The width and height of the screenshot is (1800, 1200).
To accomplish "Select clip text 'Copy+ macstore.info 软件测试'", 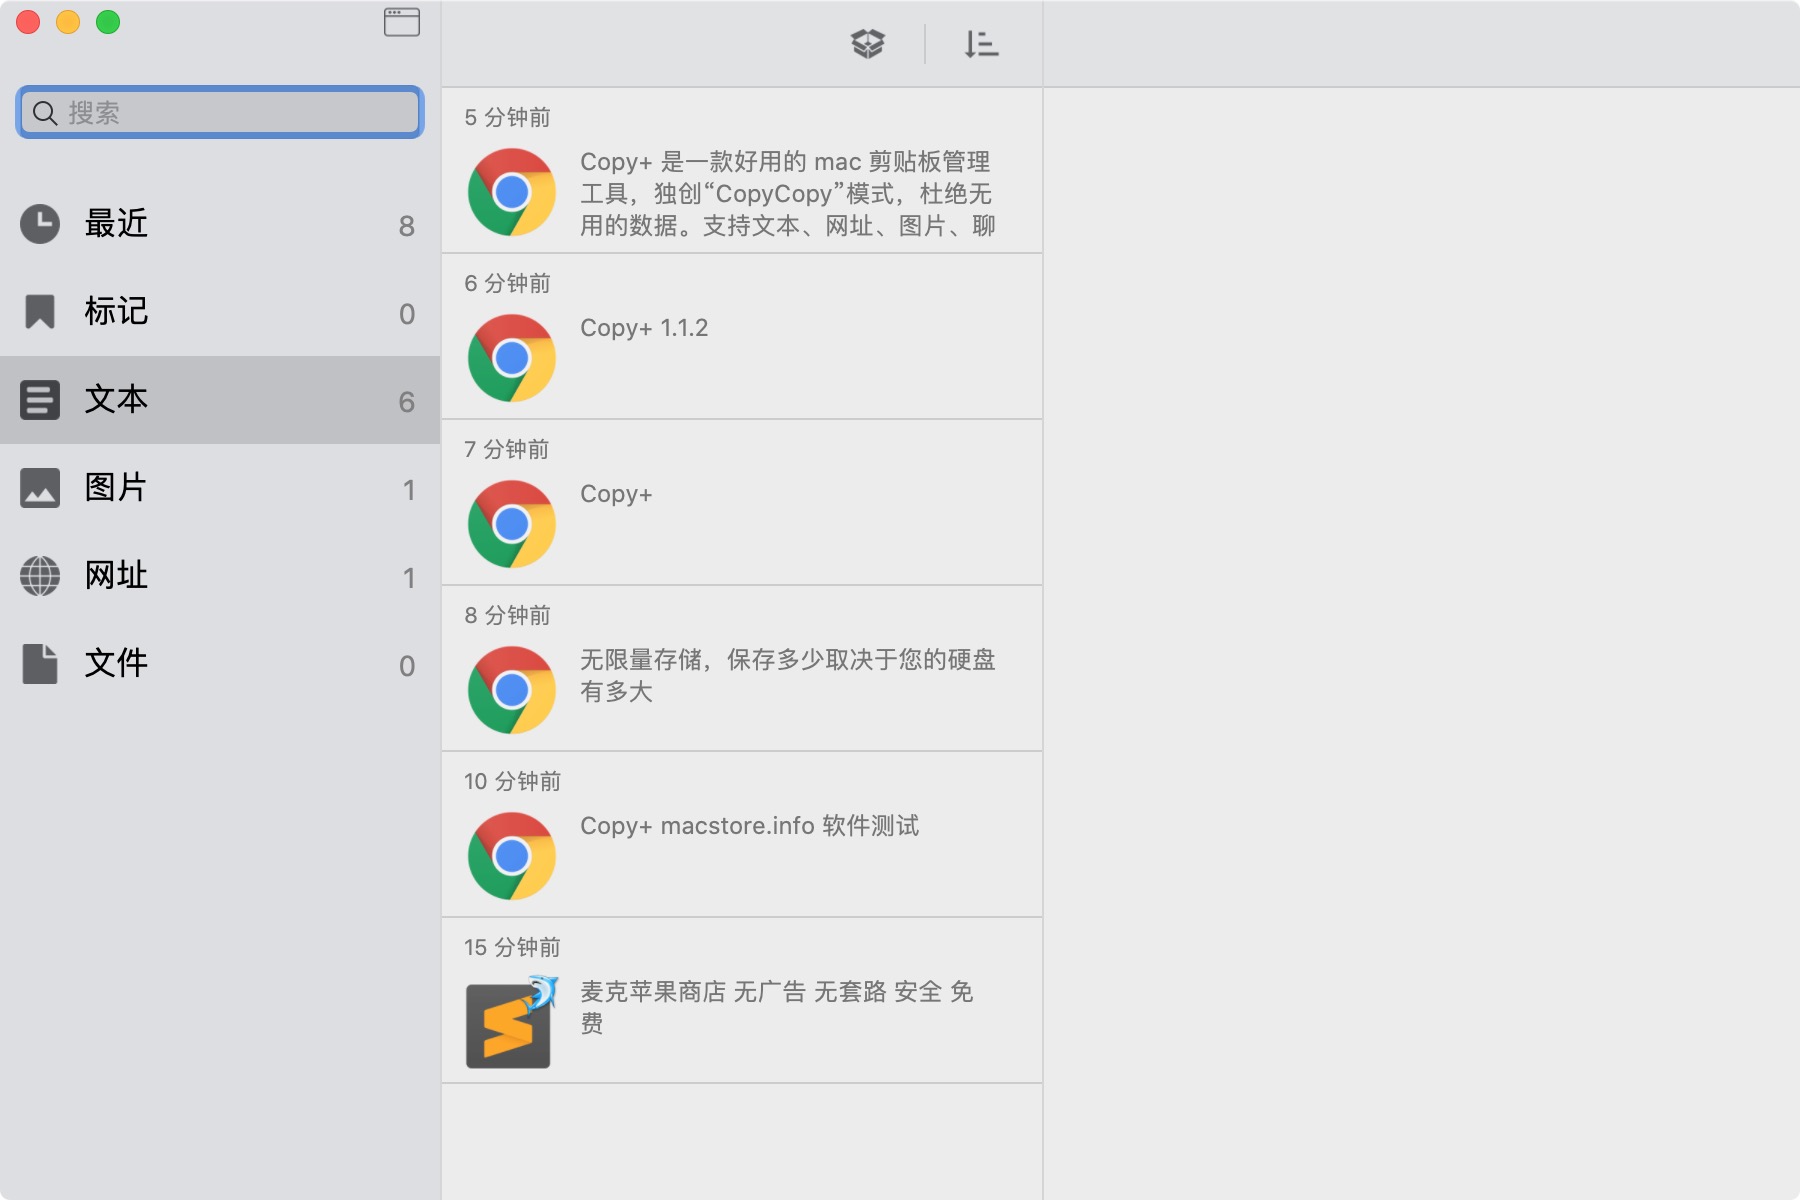I will [749, 826].
